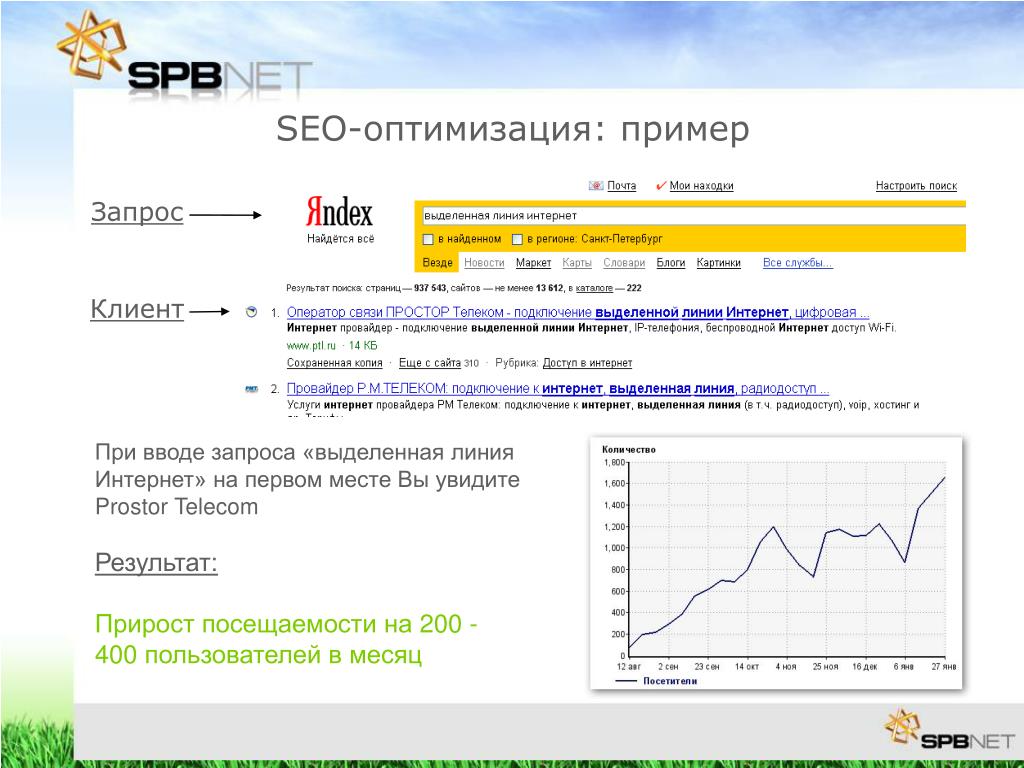Click the 'каталоге' link in results summary
Screen dimensions: 1024x768
pyautogui.click(x=594, y=288)
